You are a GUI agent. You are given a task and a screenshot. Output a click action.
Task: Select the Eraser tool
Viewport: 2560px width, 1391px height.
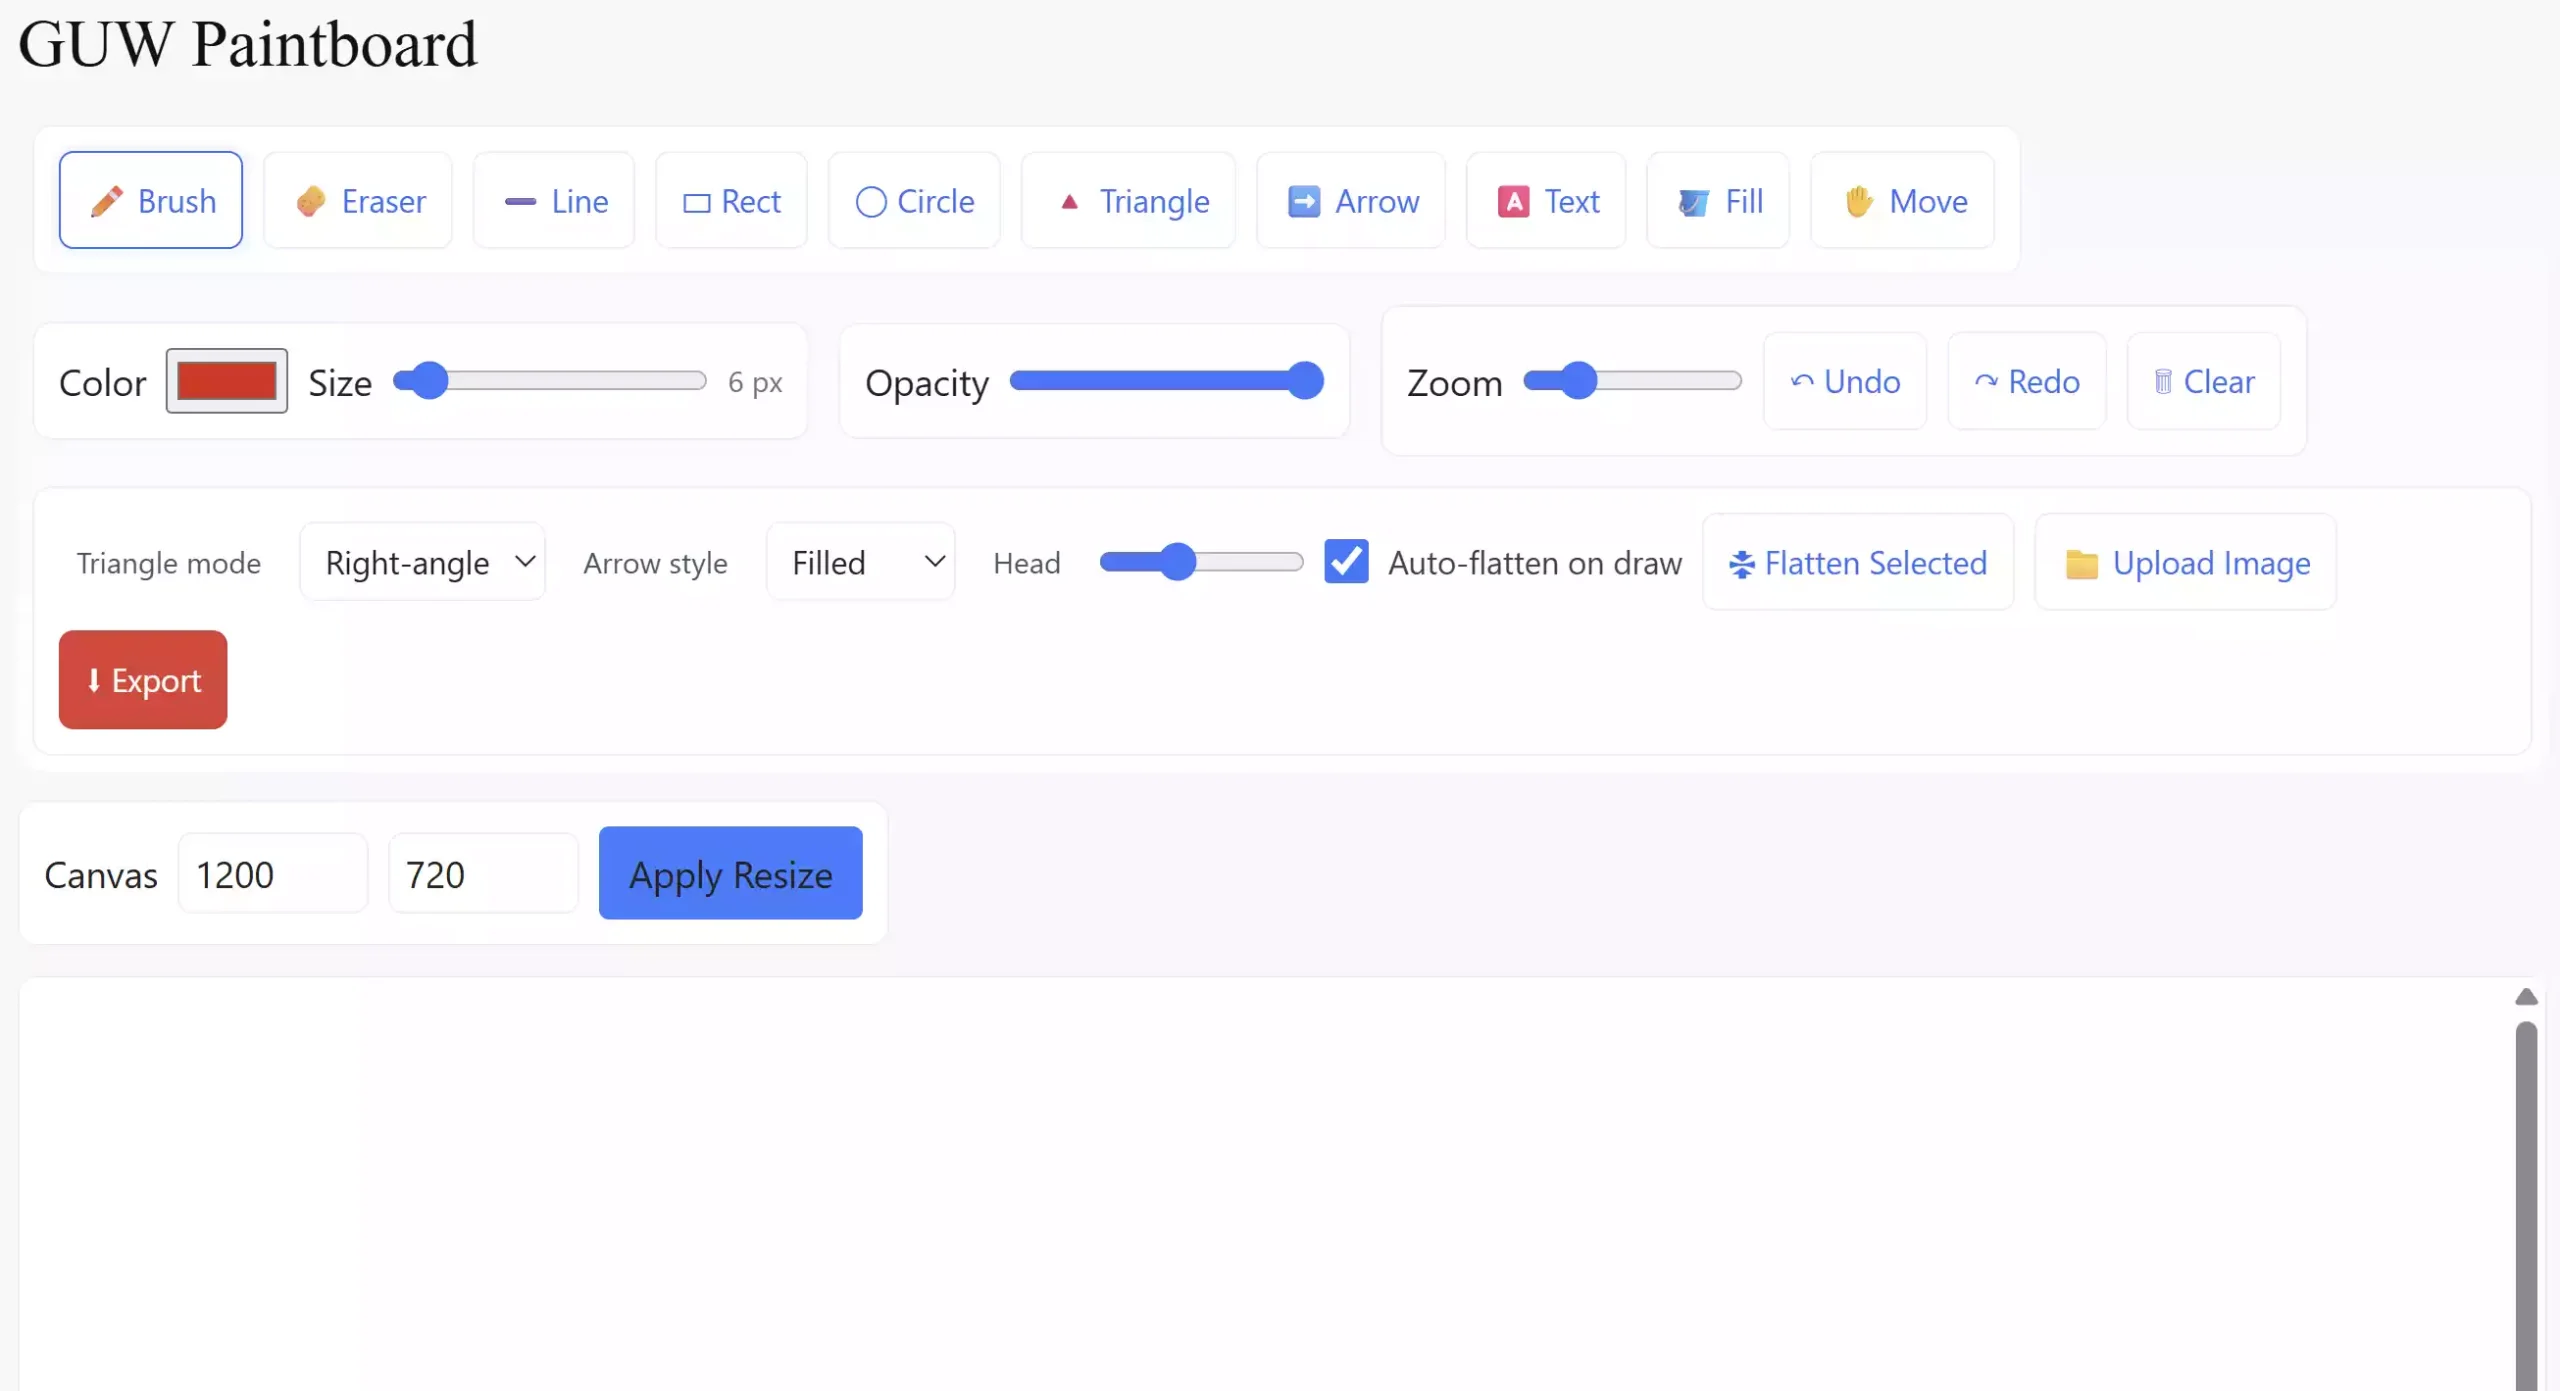(x=358, y=201)
